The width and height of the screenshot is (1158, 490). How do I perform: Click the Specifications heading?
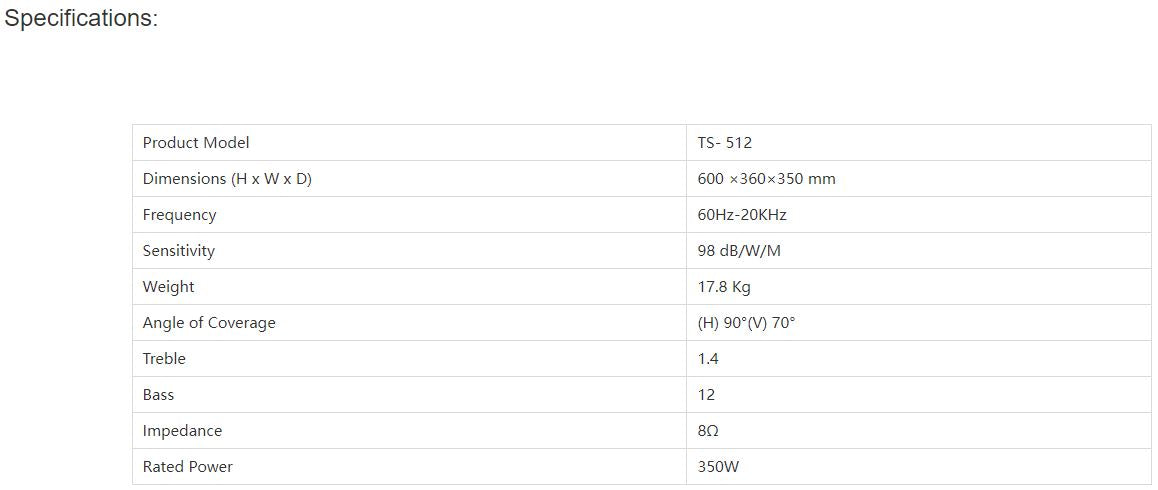tap(82, 19)
